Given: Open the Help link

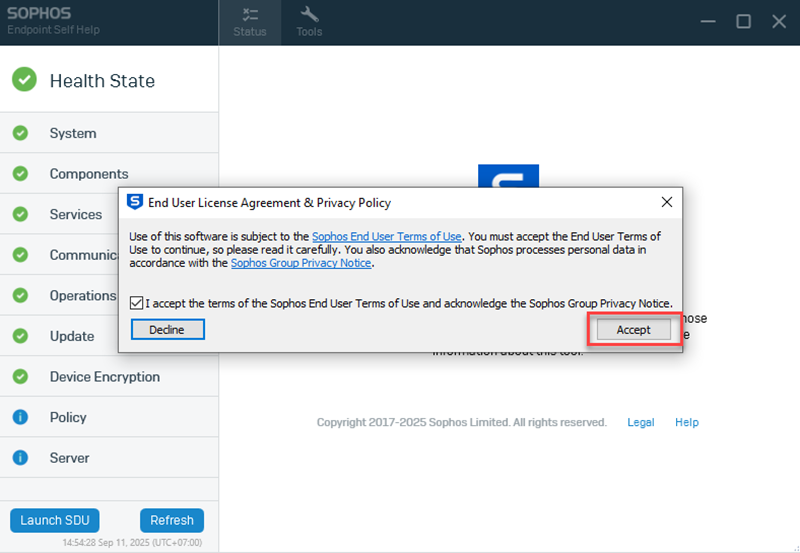Looking at the screenshot, I should [x=687, y=422].
